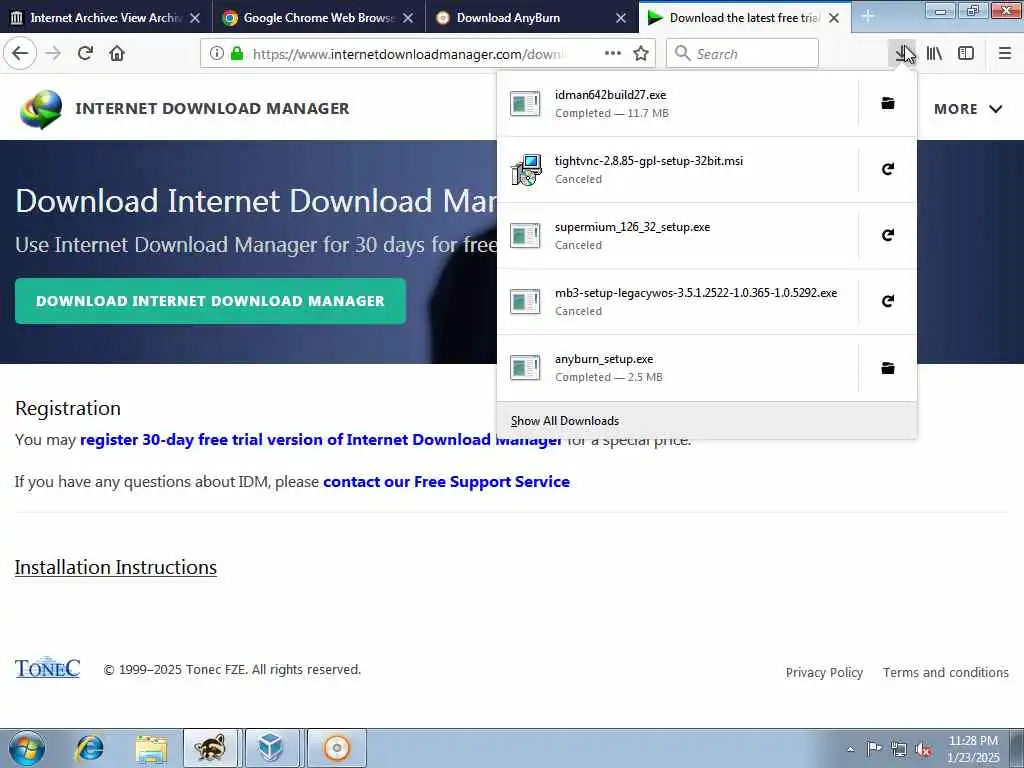Close the Google Chrome Web Browser tab

click(408, 18)
